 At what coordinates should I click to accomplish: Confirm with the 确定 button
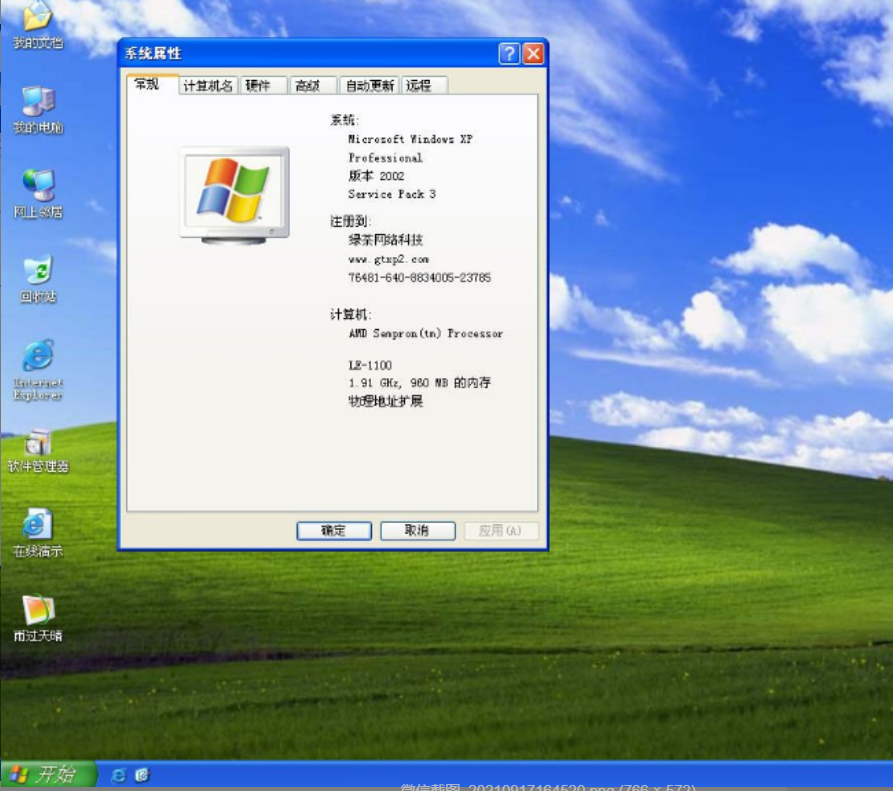tap(334, 531)
